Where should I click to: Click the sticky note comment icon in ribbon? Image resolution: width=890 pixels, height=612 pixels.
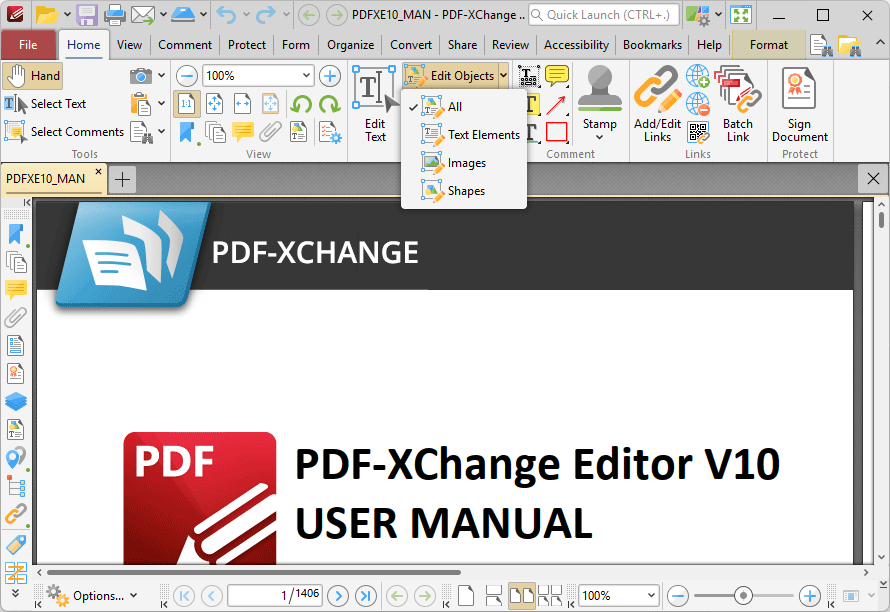pyautogui.click(x=557, y=76)
